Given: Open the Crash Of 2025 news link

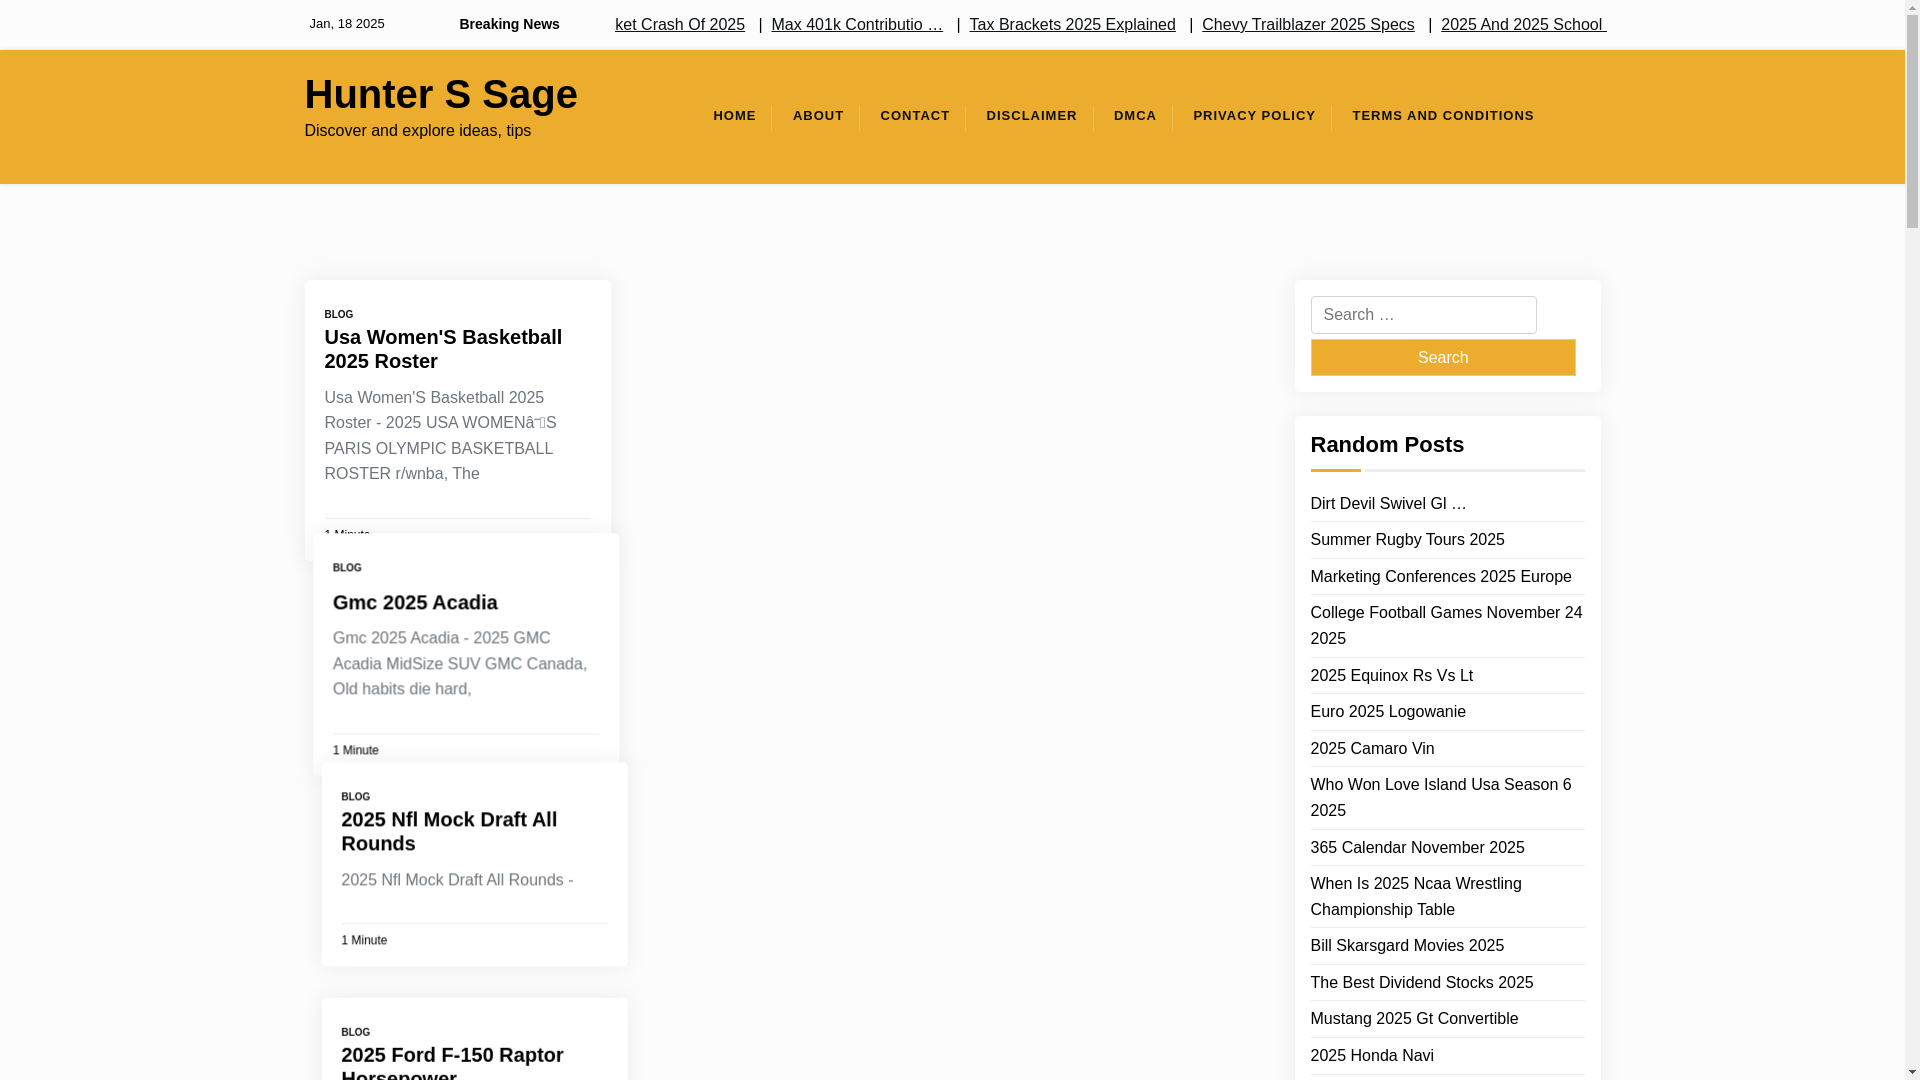Looking at the screenshot, I should (x=680, y=24).
